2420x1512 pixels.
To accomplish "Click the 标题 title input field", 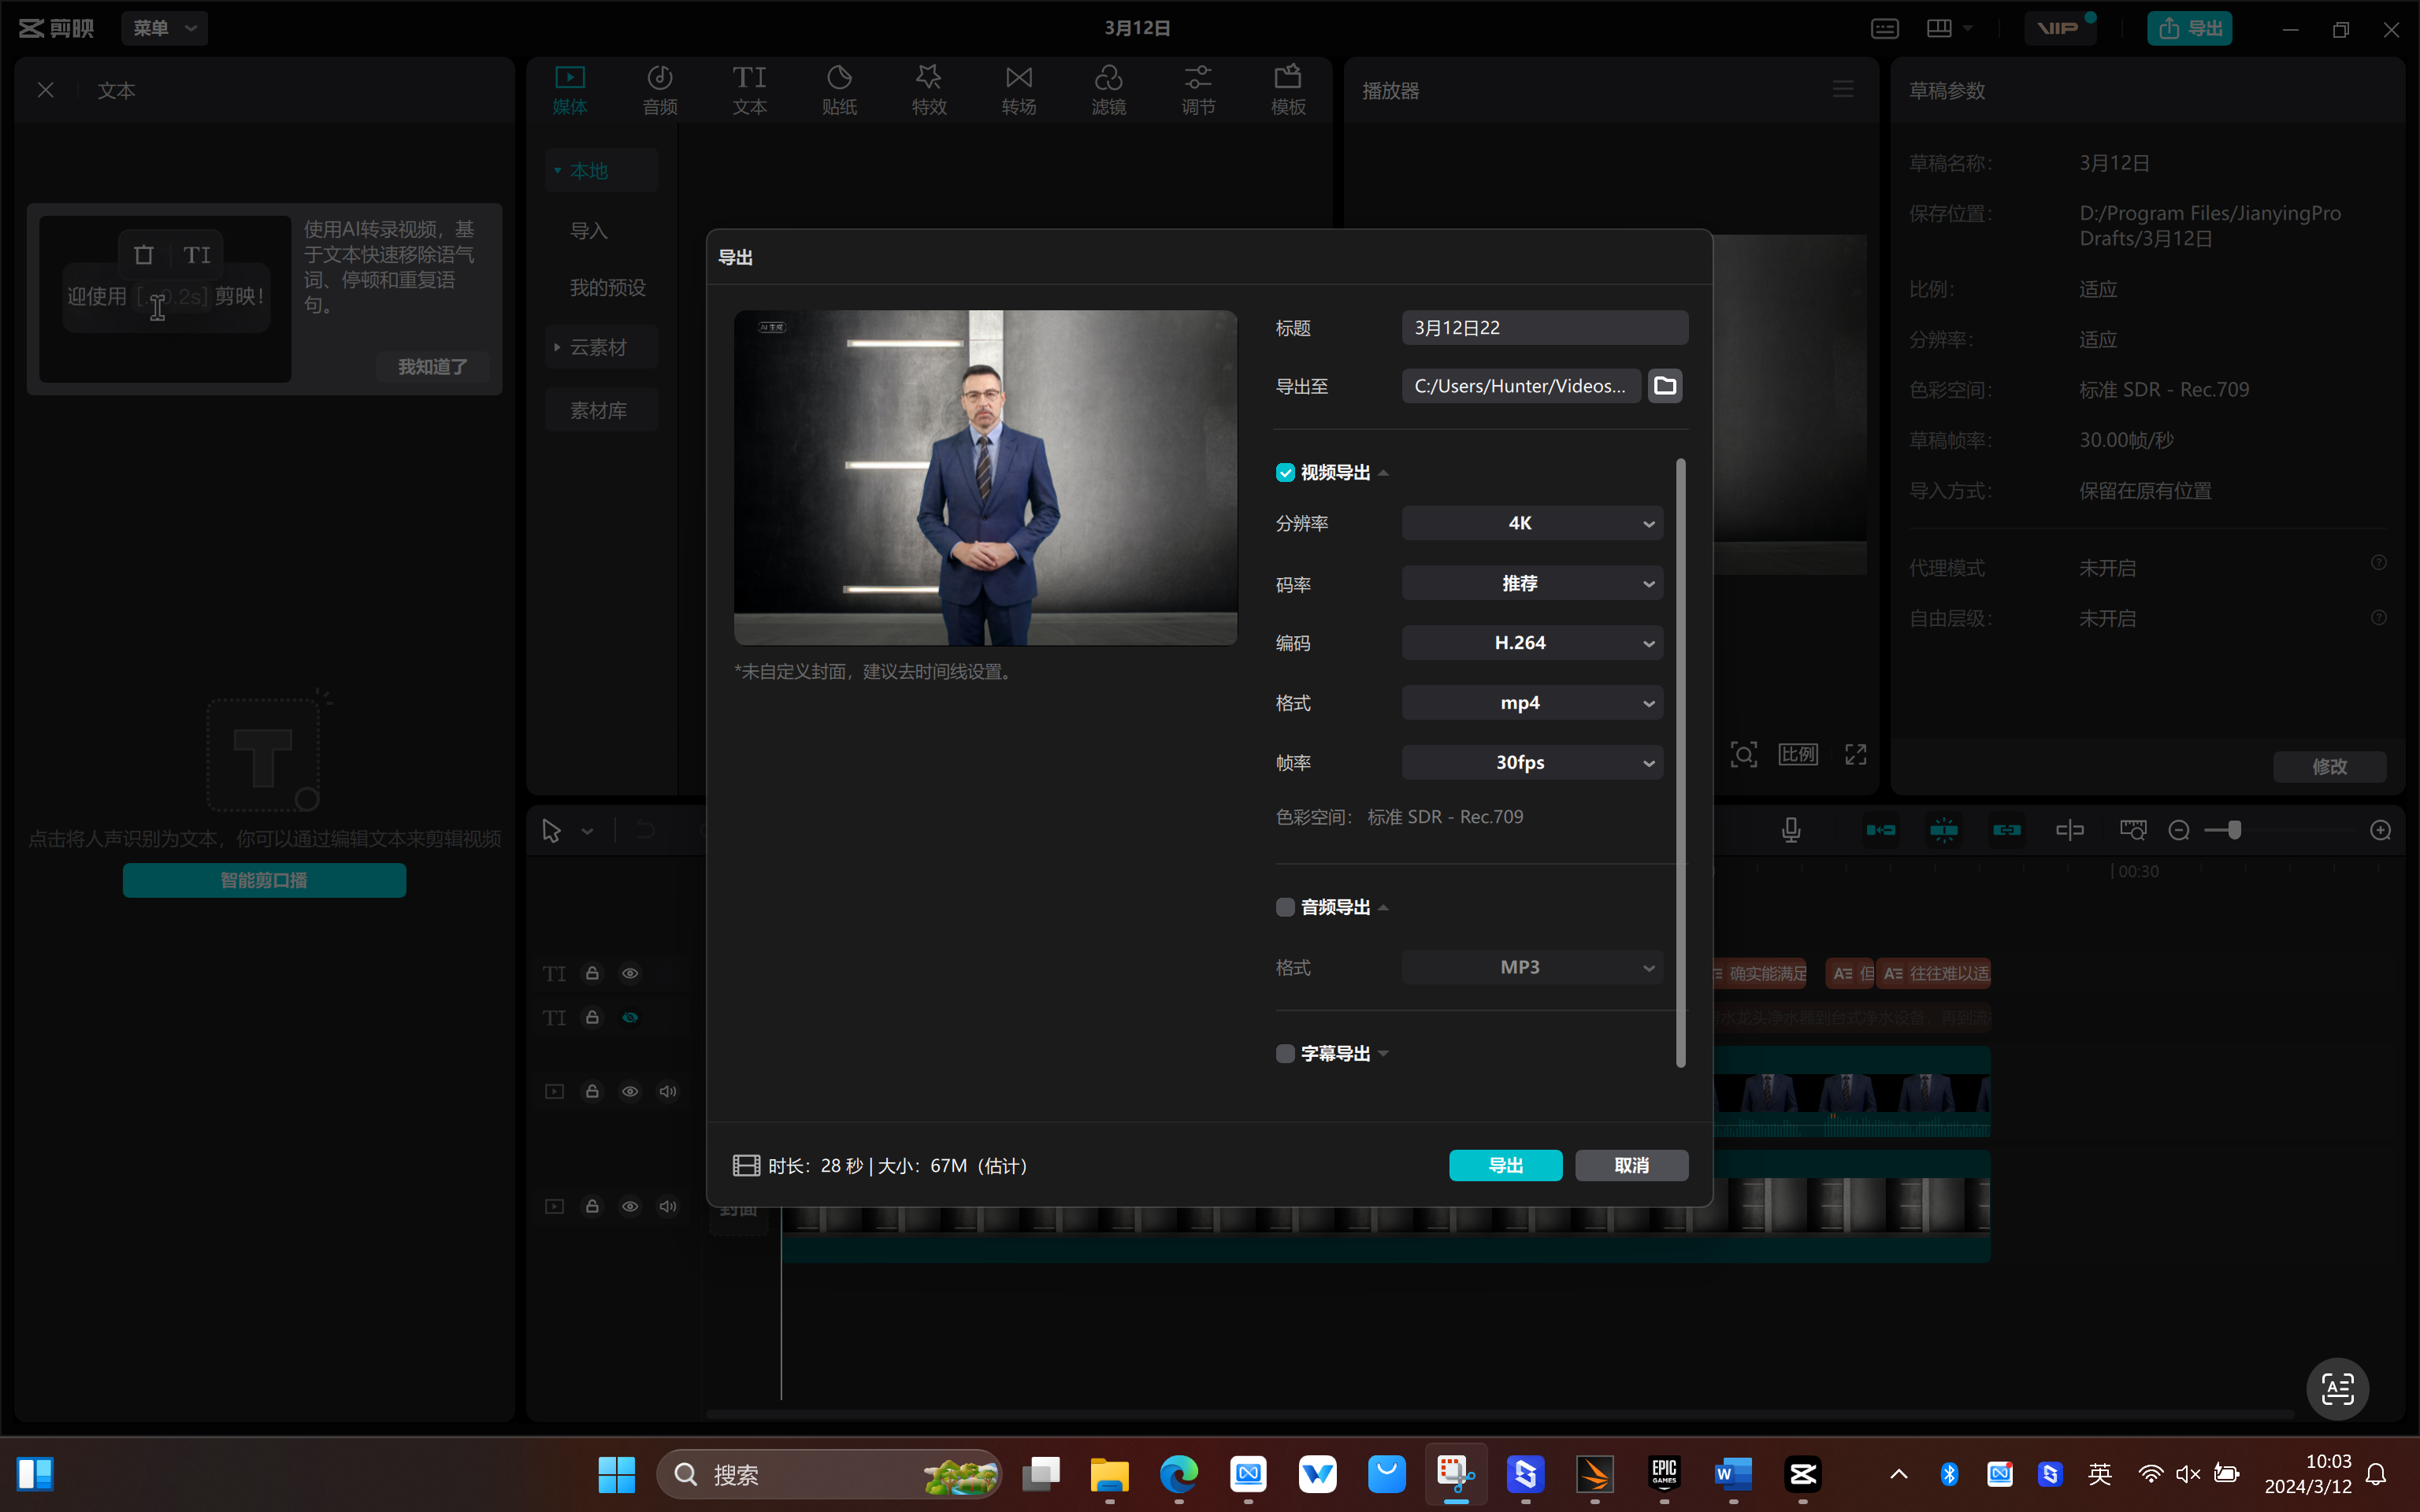I will 1544,328.
